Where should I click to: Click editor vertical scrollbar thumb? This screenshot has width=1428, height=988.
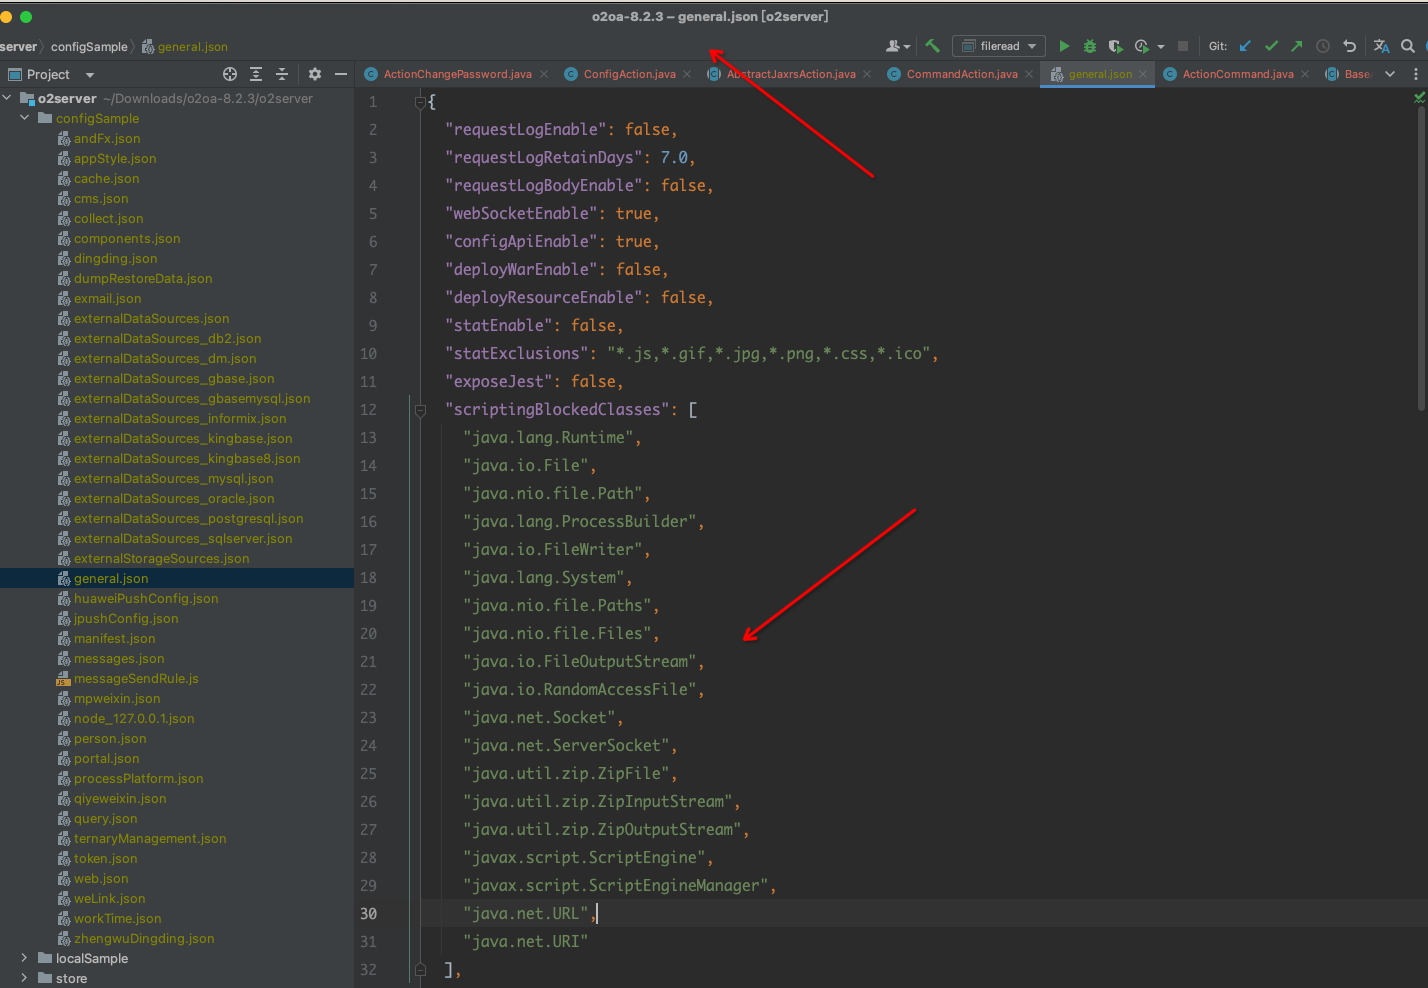tap(1422, 258)
